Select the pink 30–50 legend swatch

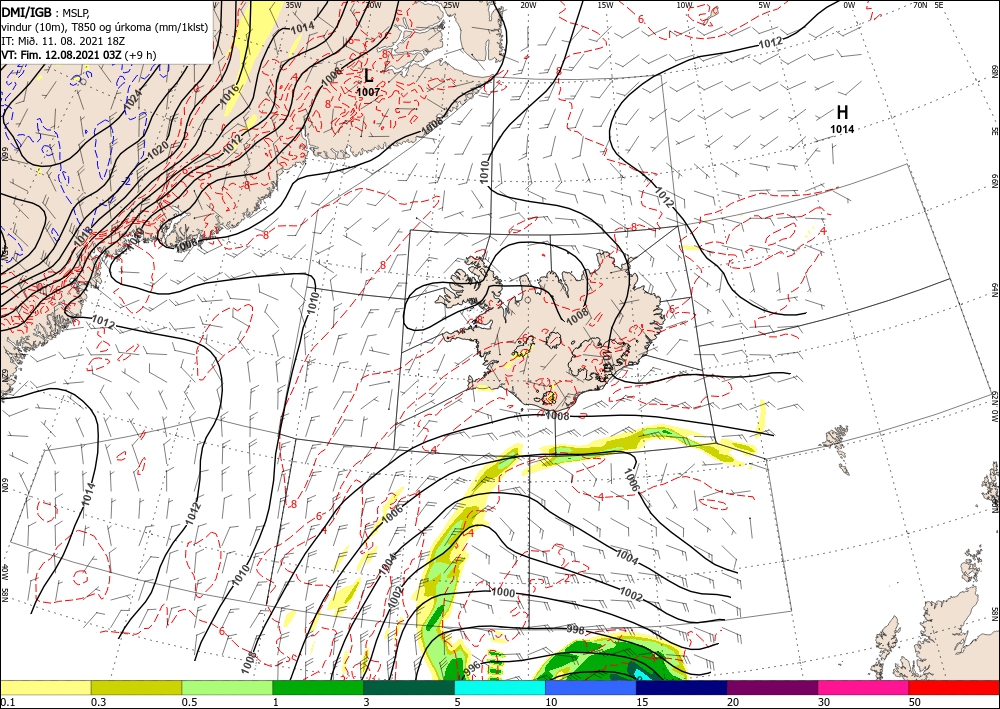pyautogui.click(x=864, y=687)
